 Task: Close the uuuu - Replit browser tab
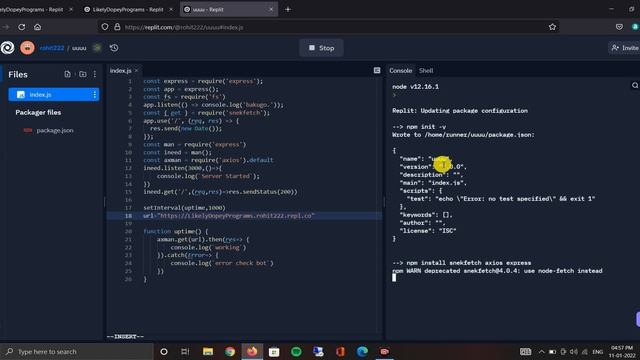pyautogui.click(x=271, y=9)
